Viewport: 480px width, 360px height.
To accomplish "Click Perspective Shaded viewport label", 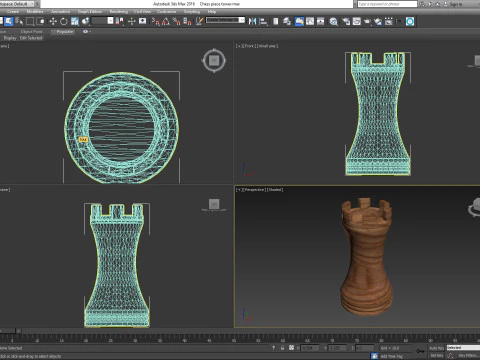I will [260, 190].
